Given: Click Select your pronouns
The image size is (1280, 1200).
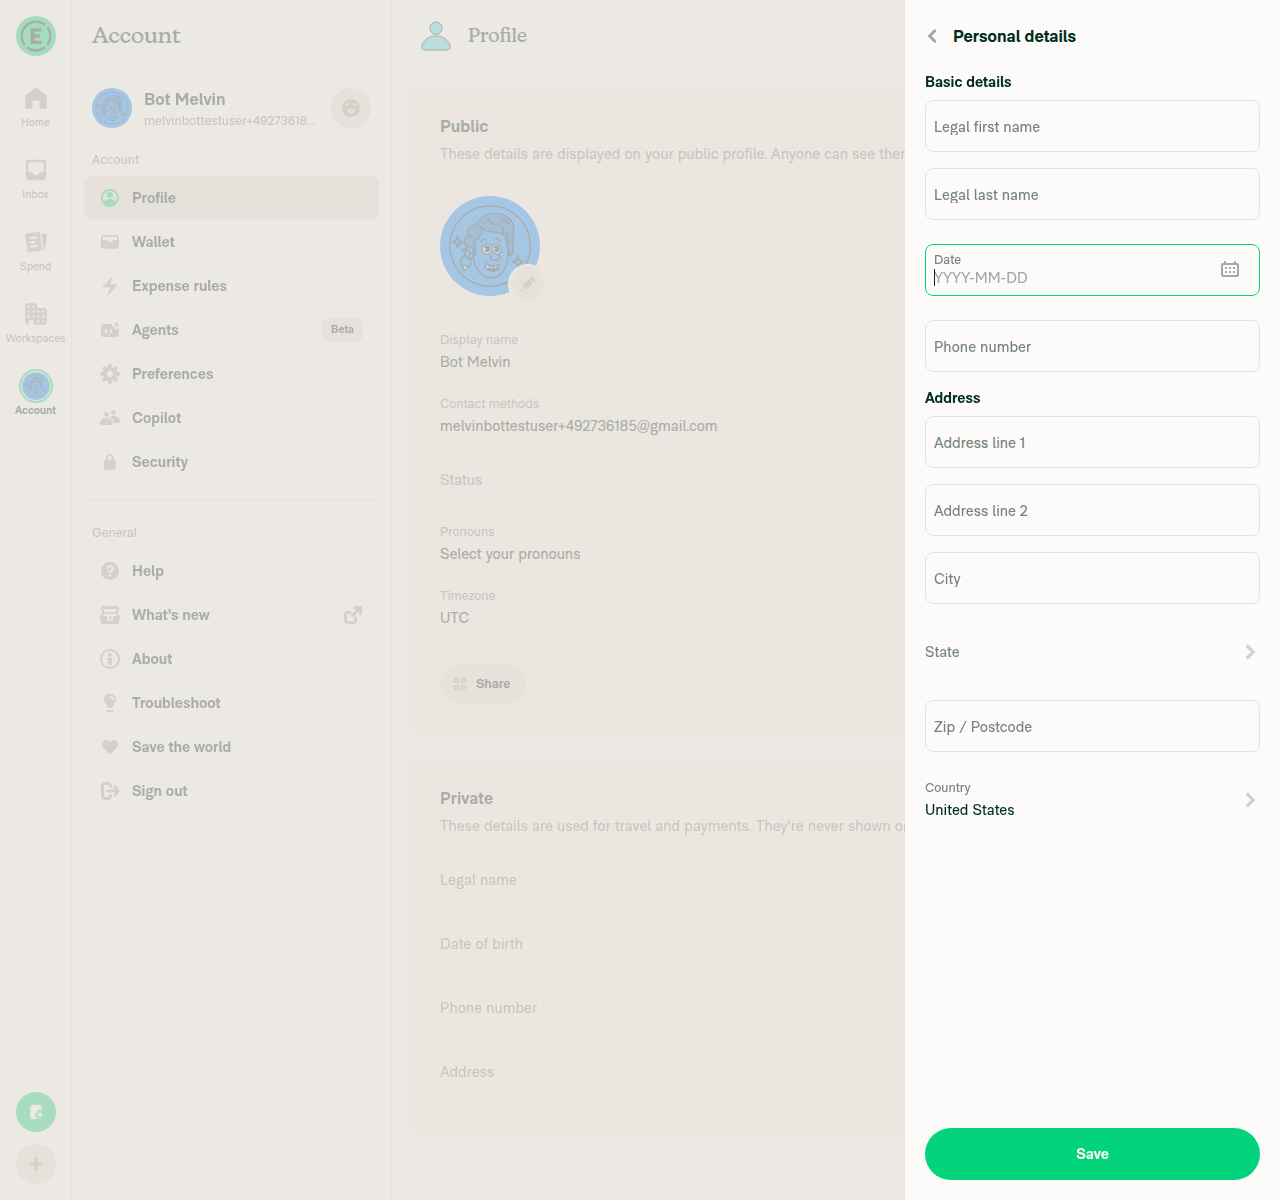Looking at the screenshot, I should pos(510,554).
